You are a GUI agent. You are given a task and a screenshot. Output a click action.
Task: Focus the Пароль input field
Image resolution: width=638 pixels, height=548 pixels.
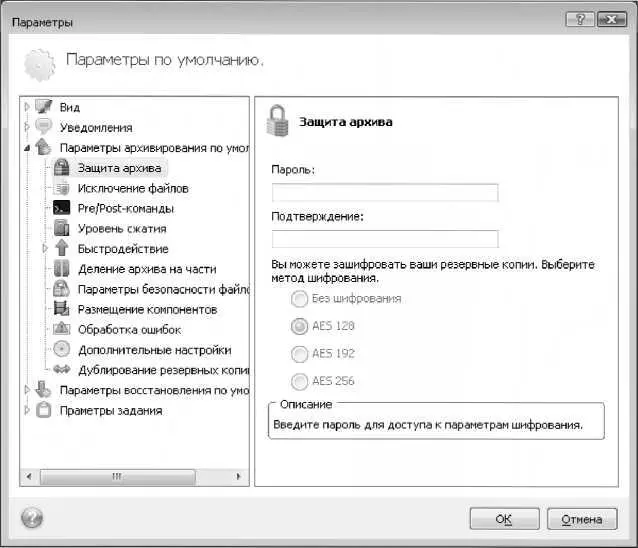pyautogui.click(x=385, y=193)
